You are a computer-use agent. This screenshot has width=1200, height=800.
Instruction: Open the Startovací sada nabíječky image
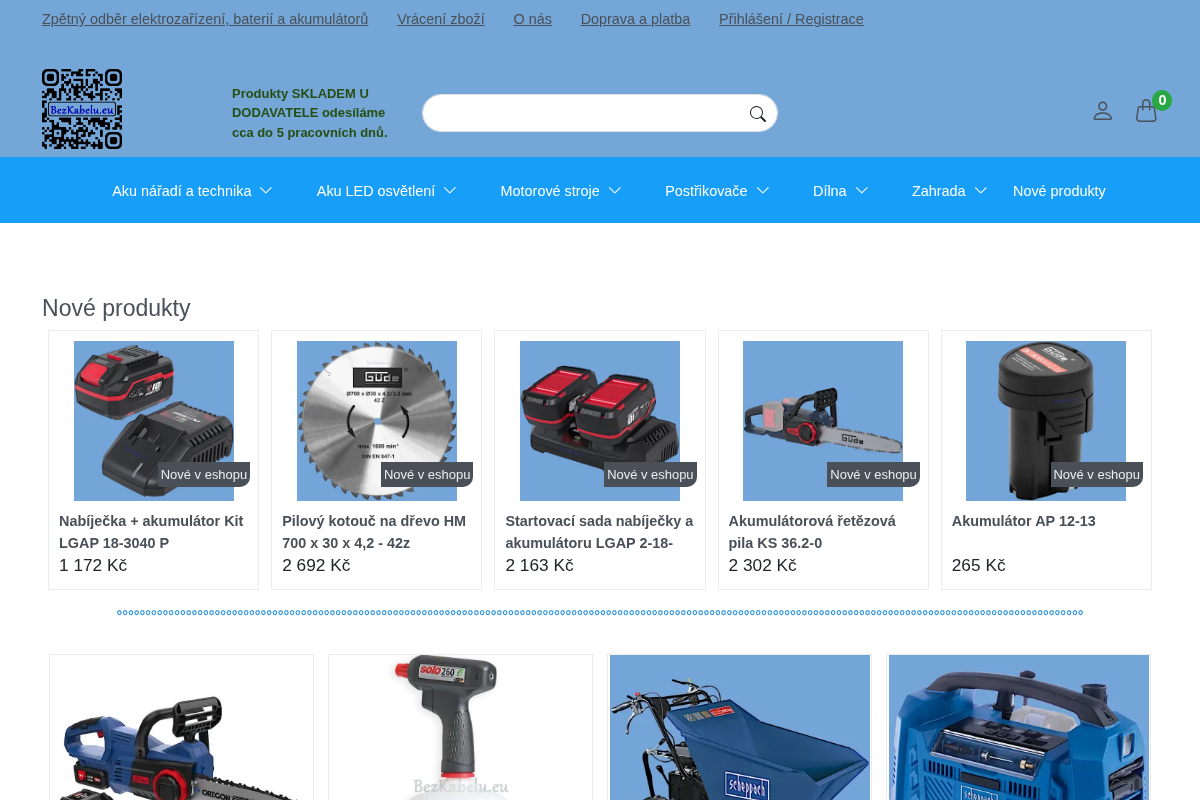[x=600, y=421]
